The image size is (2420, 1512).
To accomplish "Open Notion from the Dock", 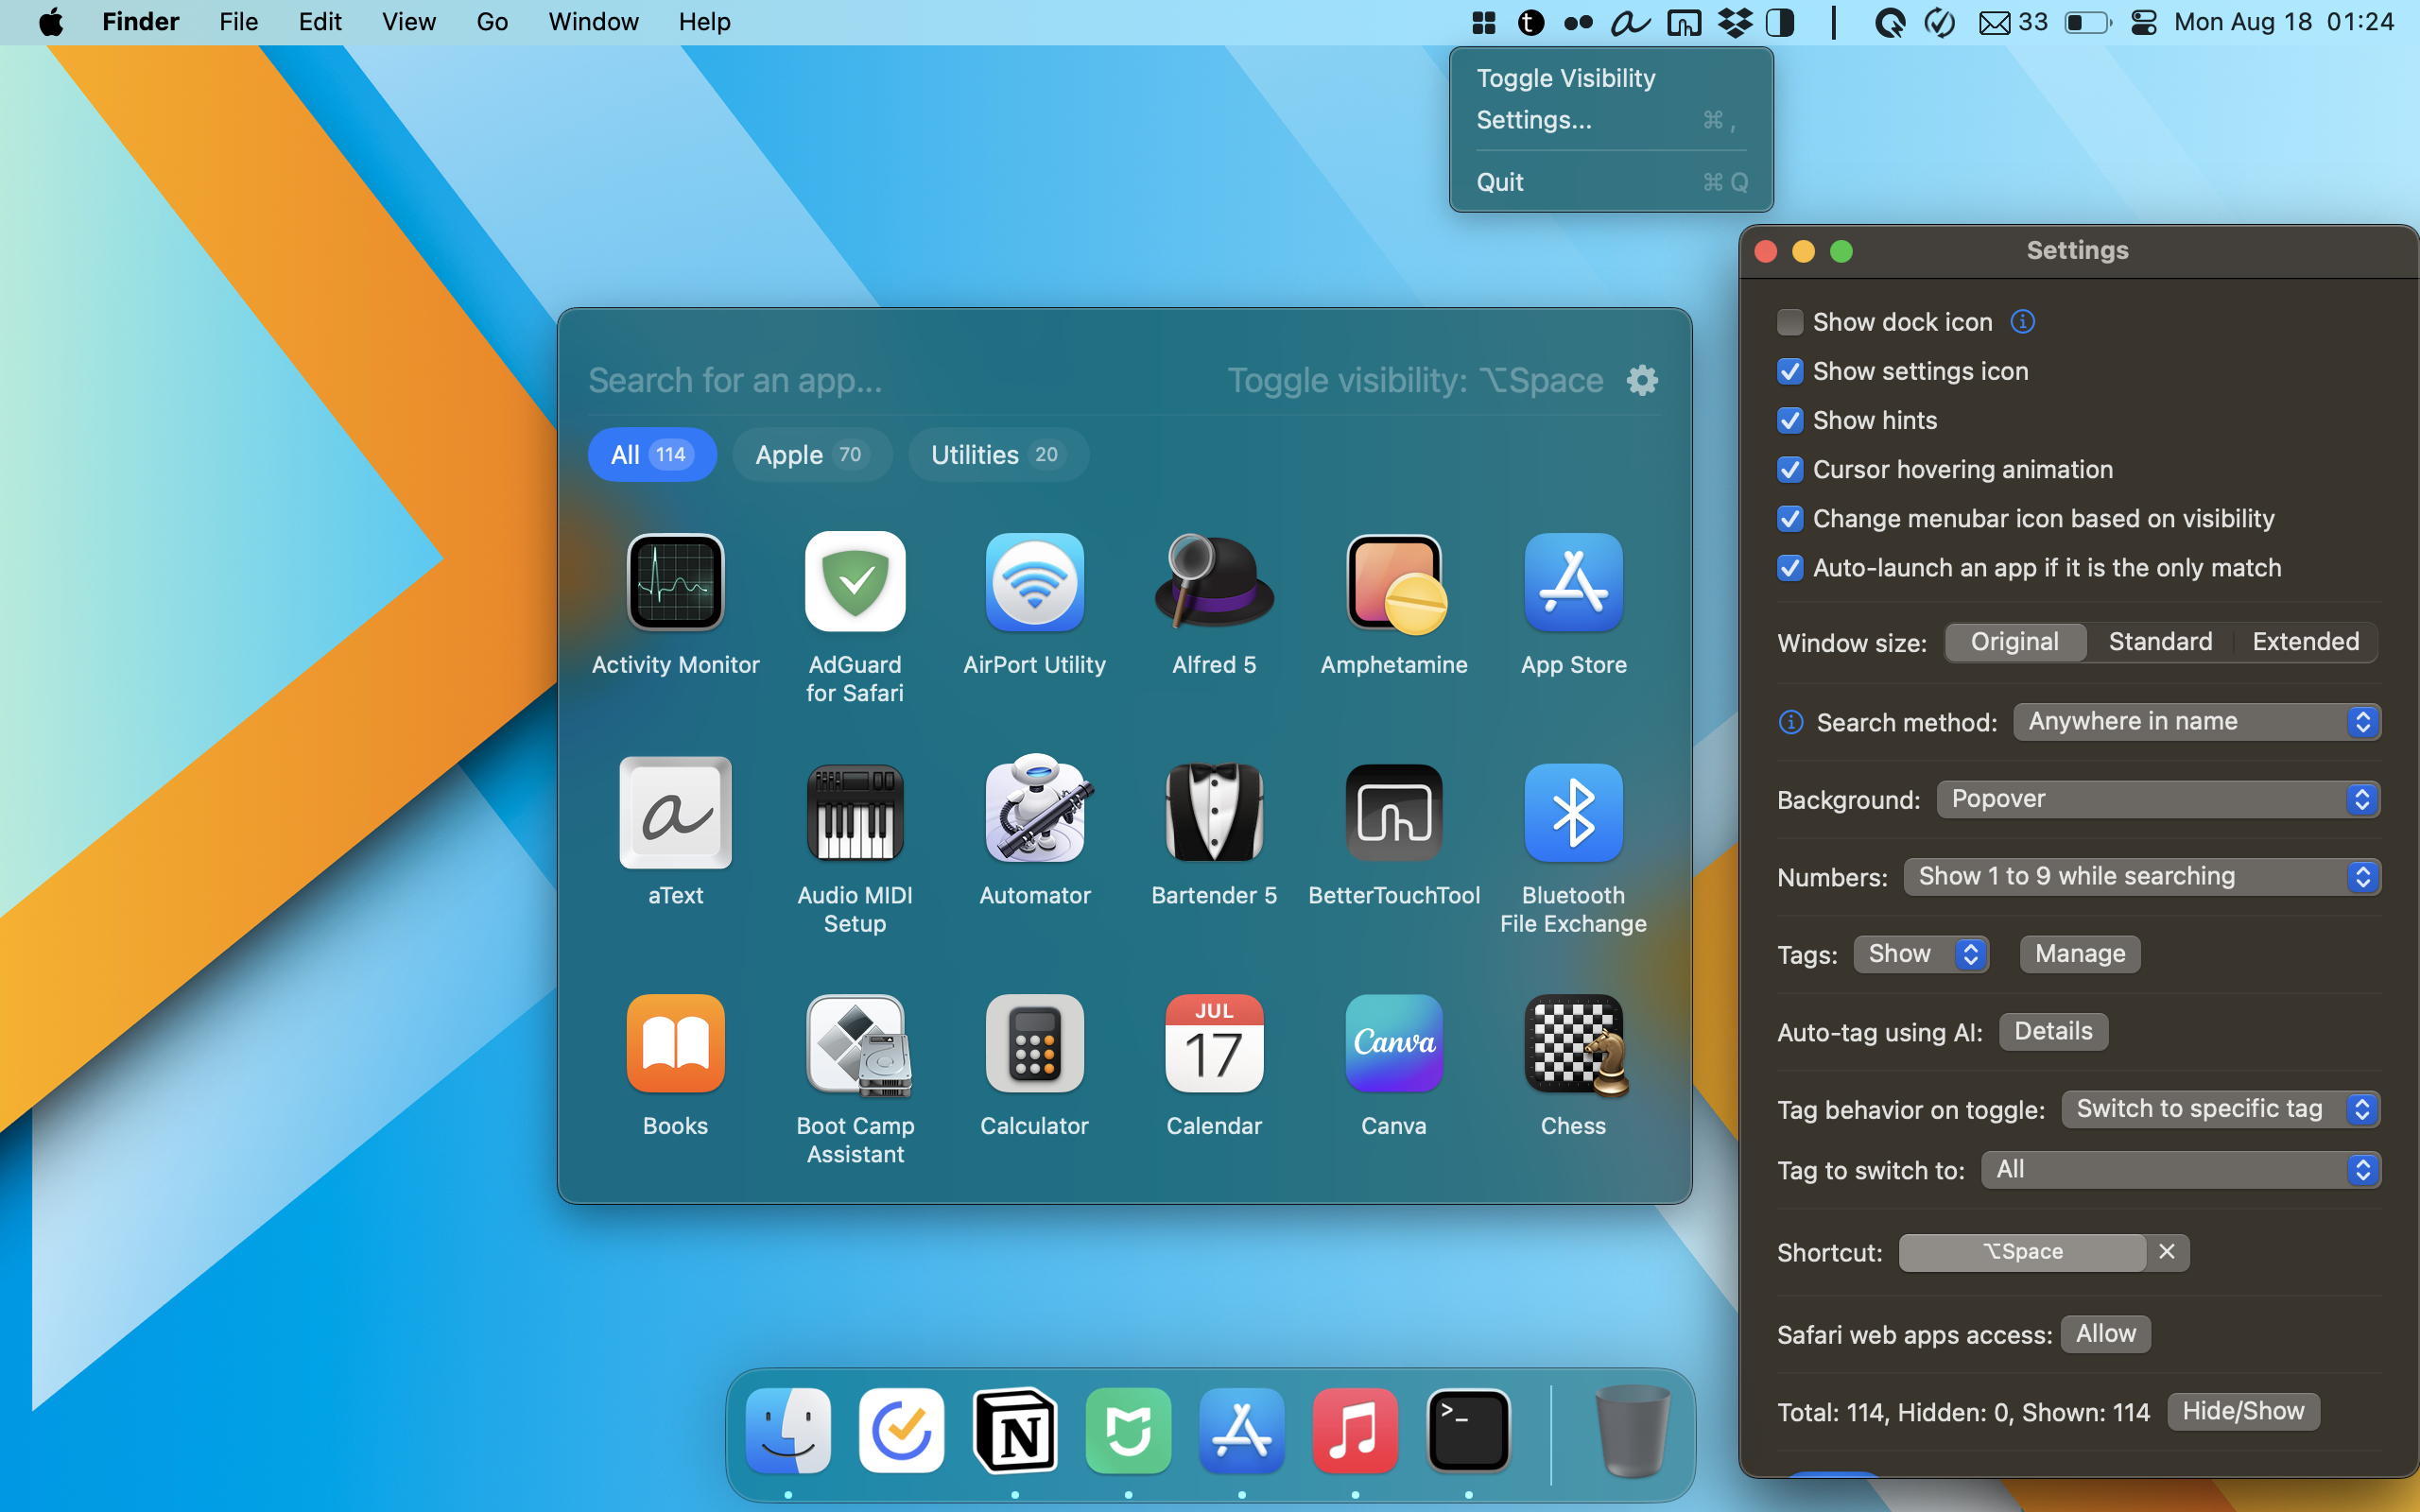I will click(1015, 1430).
